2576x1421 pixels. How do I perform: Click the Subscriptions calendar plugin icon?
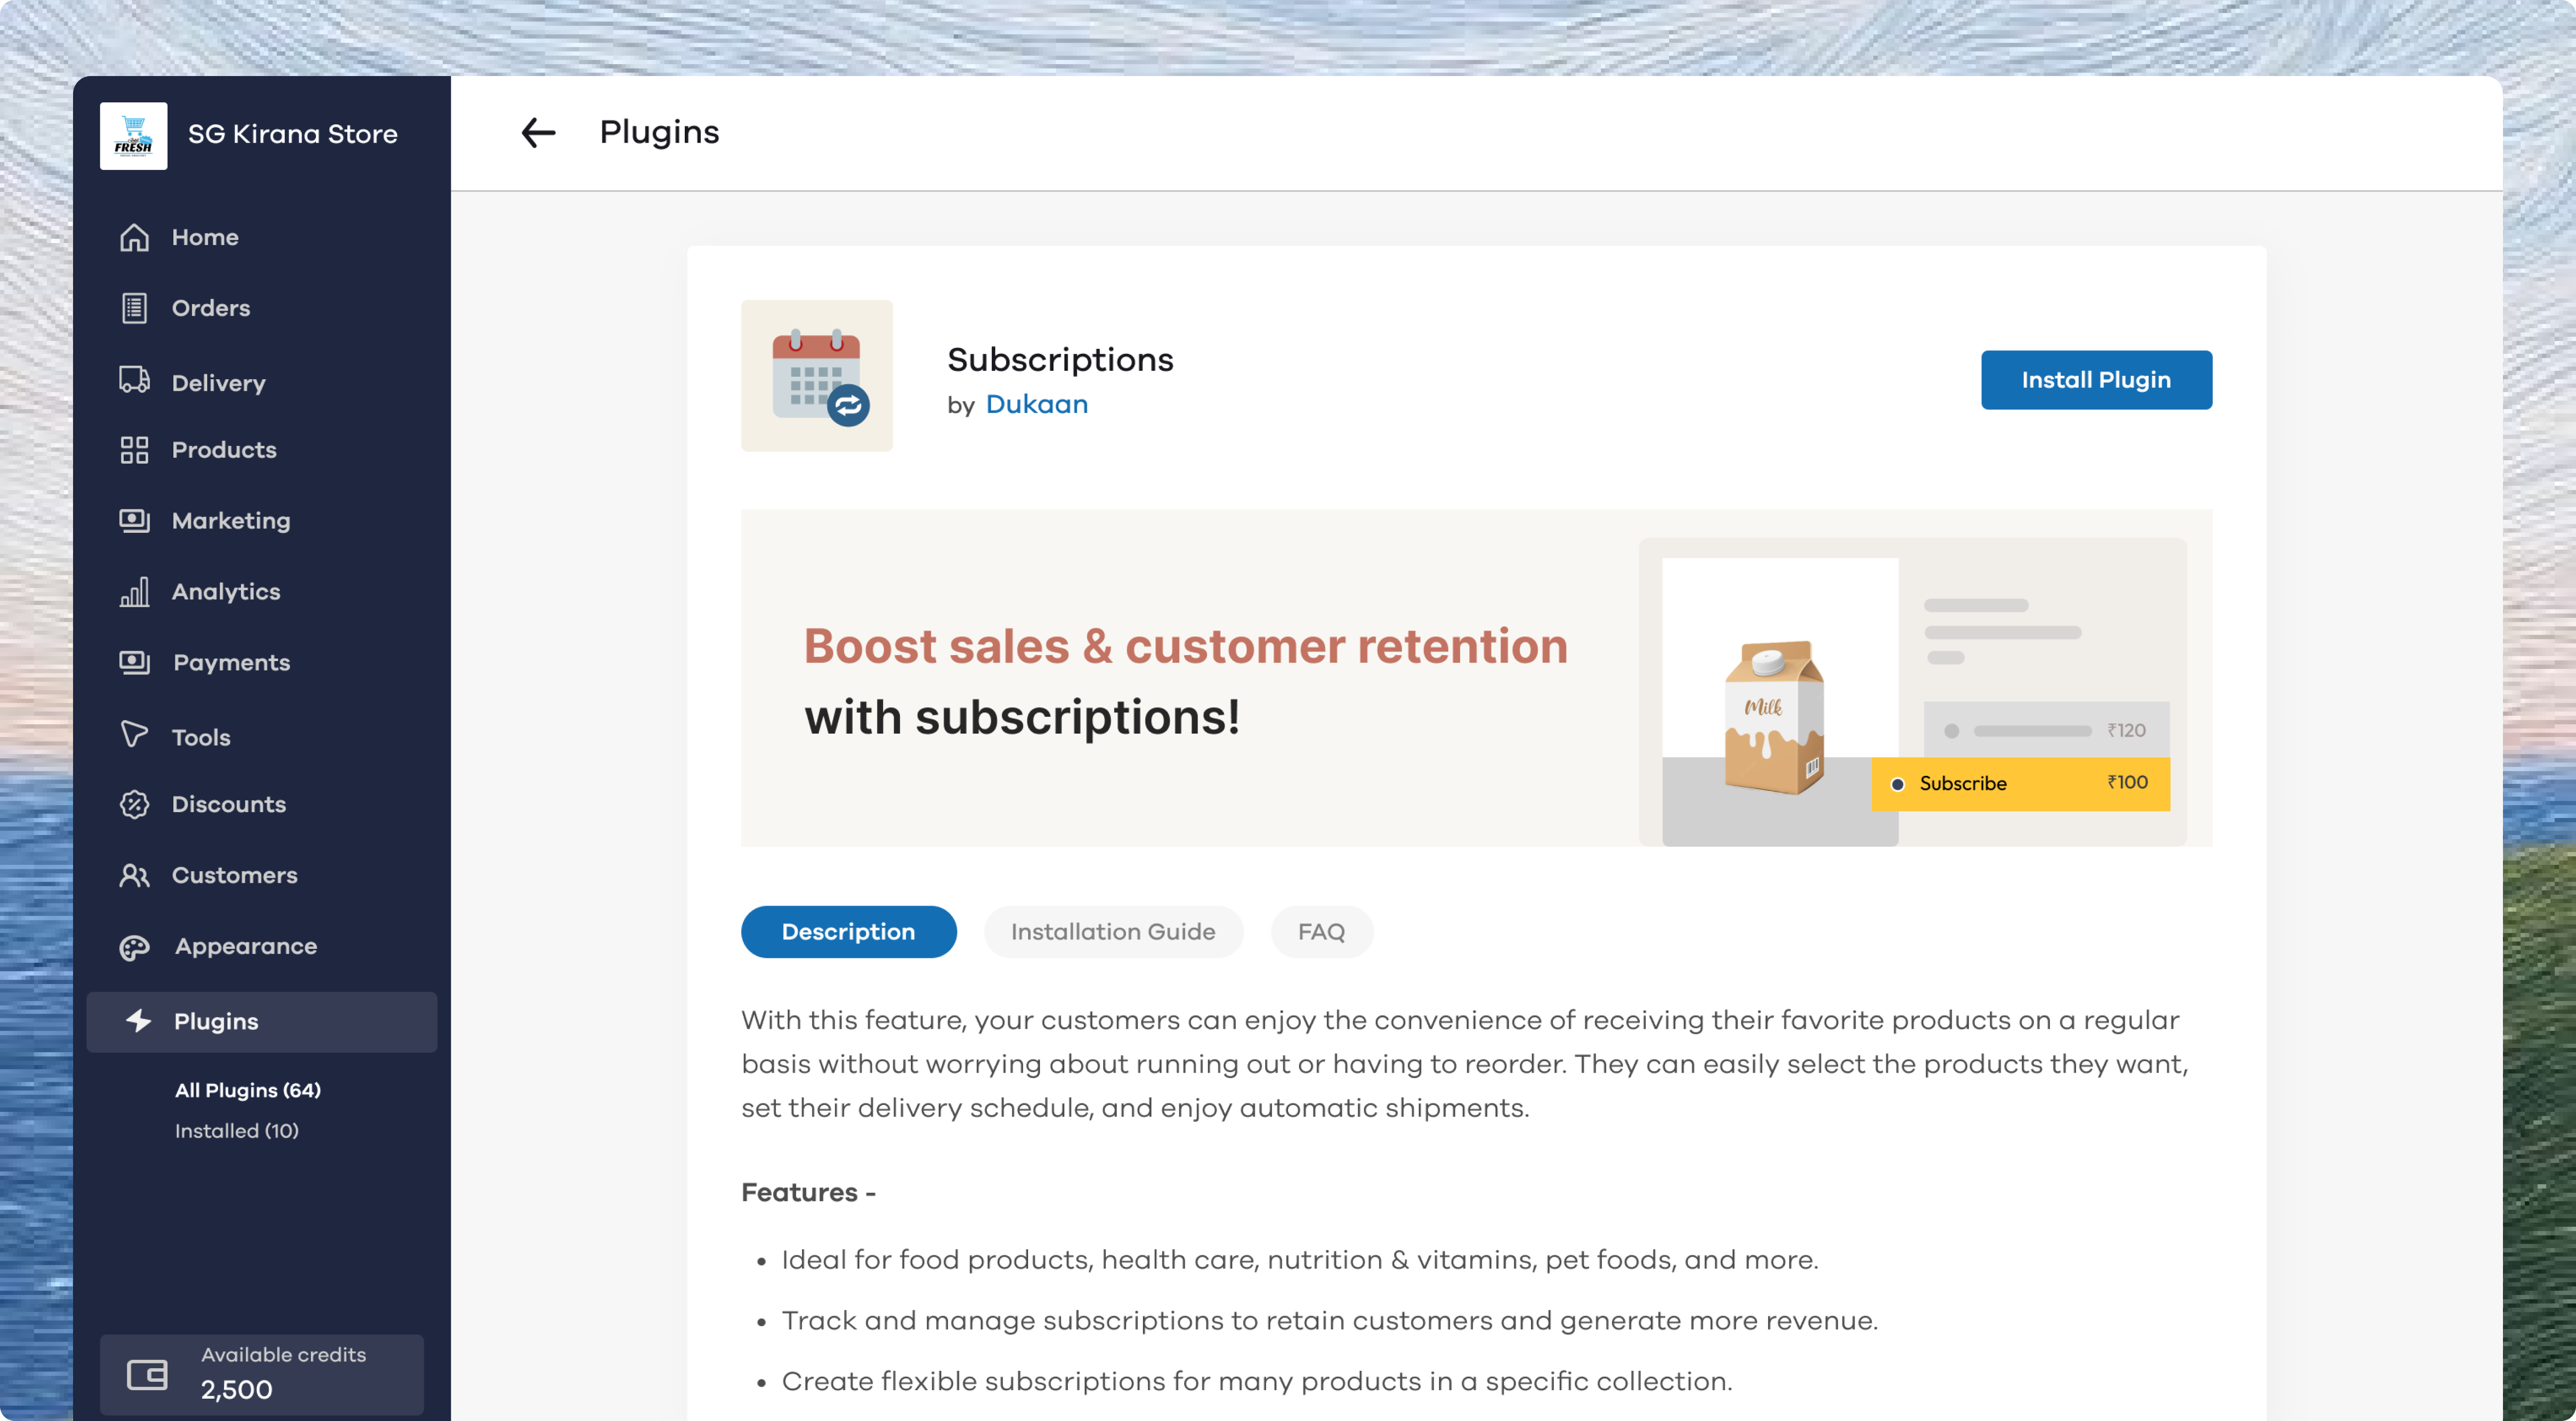pyautogui.click(x=817, y=376)
